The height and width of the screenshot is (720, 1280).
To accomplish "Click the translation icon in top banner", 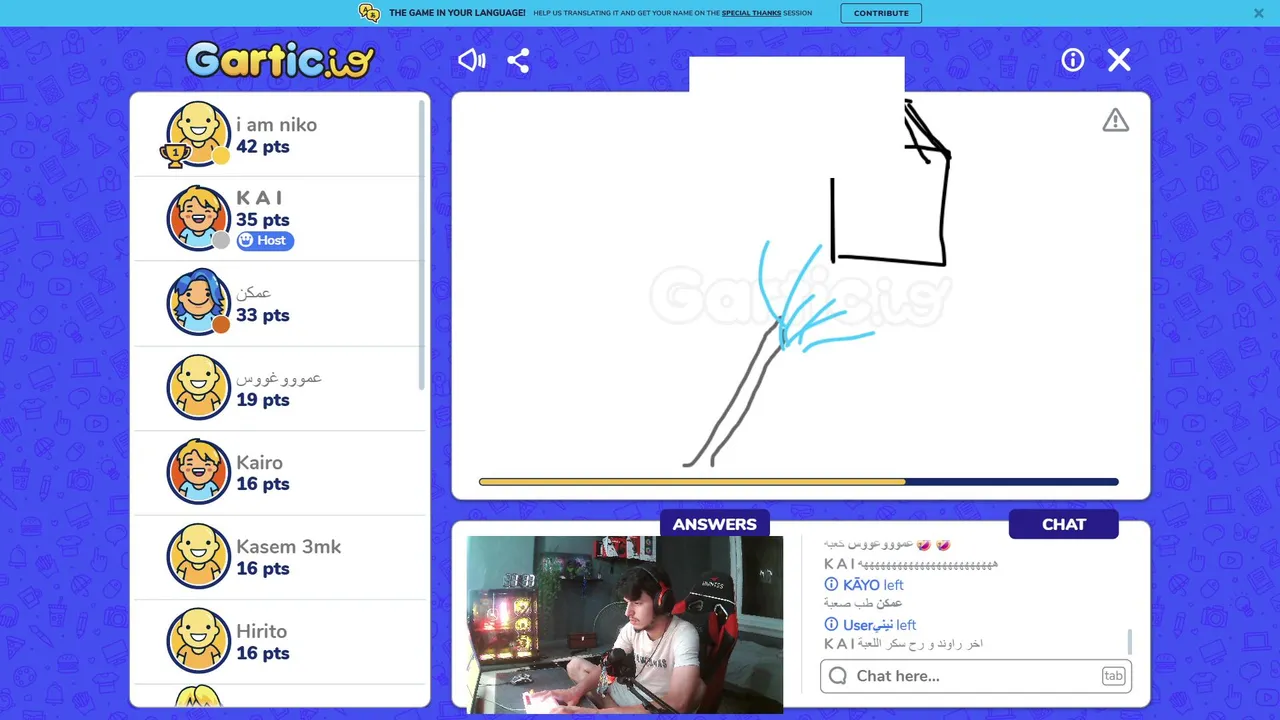I will point(369,13).
